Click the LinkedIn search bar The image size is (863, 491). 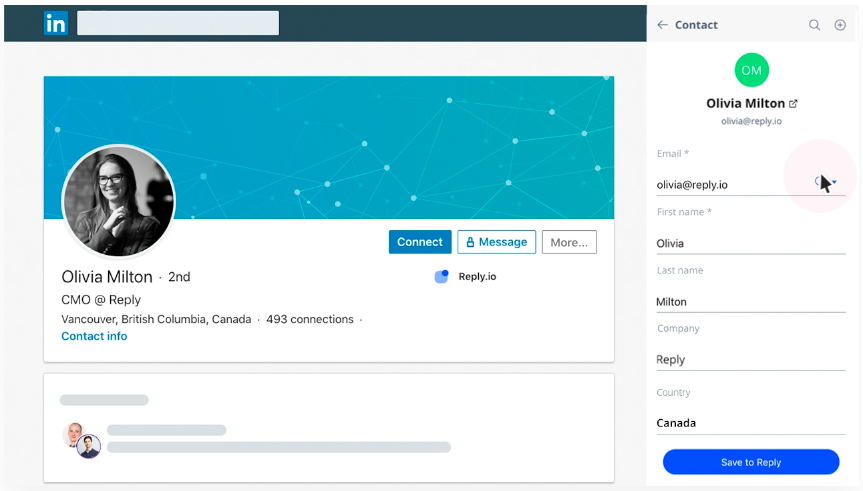coord(178,23)
